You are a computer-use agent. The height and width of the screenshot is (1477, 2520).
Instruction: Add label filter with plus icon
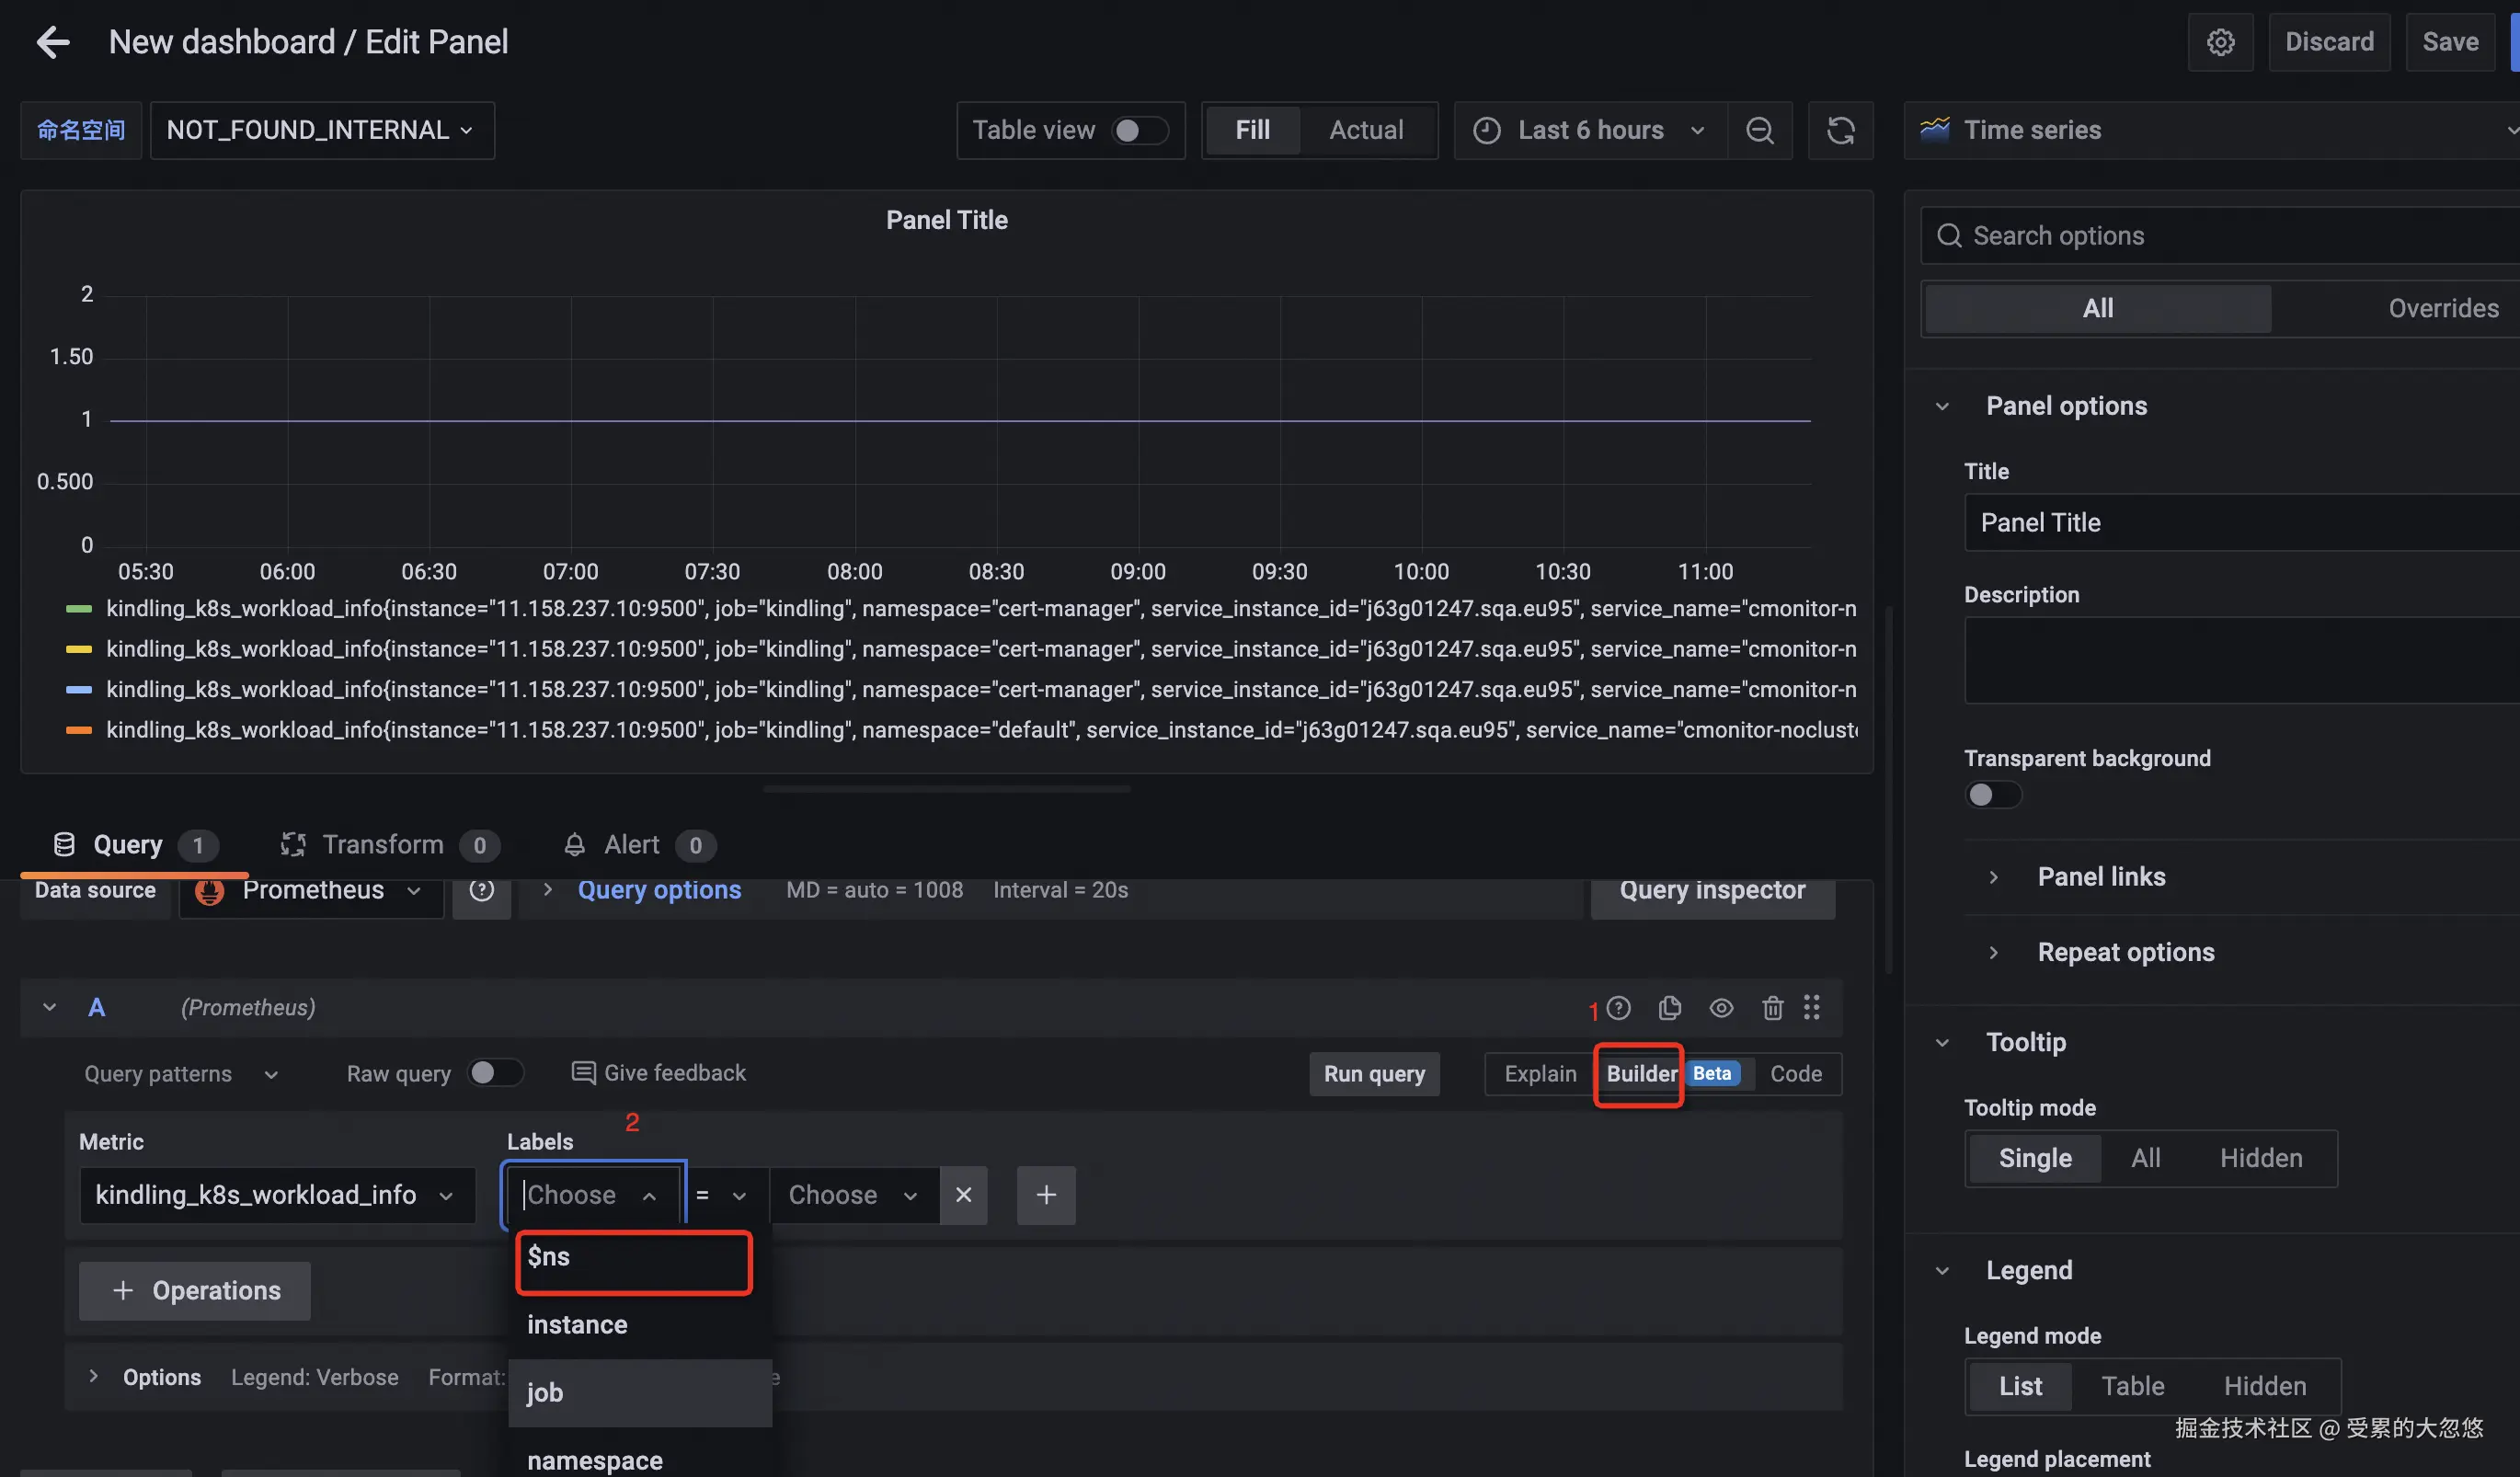pos(1046,1195)
